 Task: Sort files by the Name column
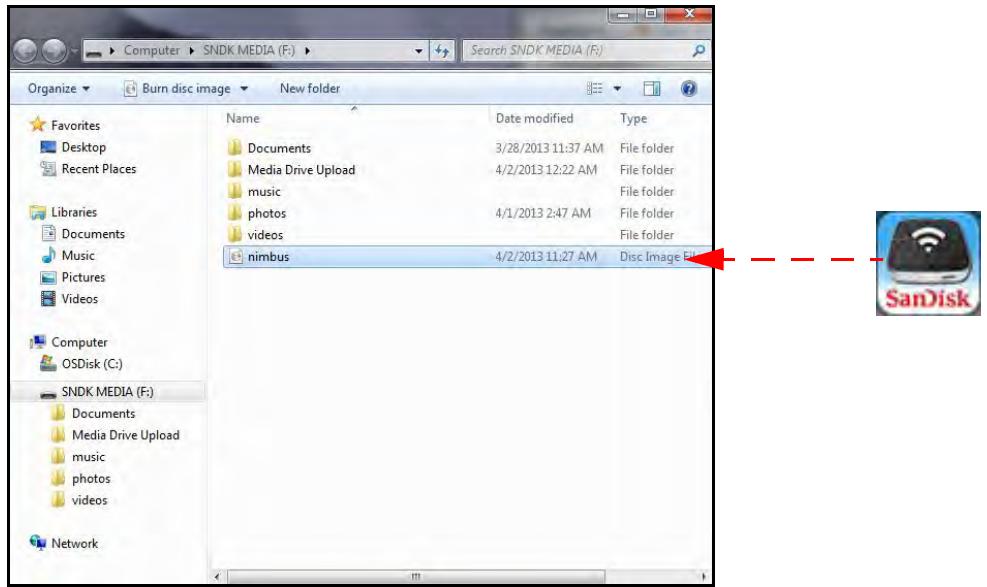coord(243,118)
